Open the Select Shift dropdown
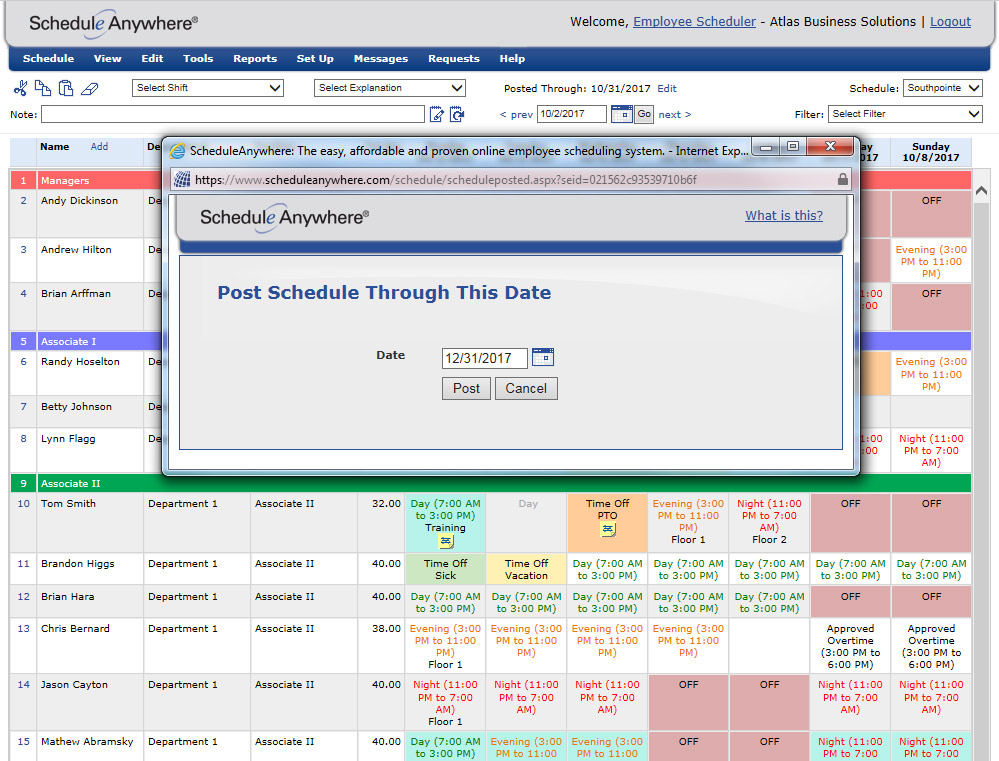 208,88
